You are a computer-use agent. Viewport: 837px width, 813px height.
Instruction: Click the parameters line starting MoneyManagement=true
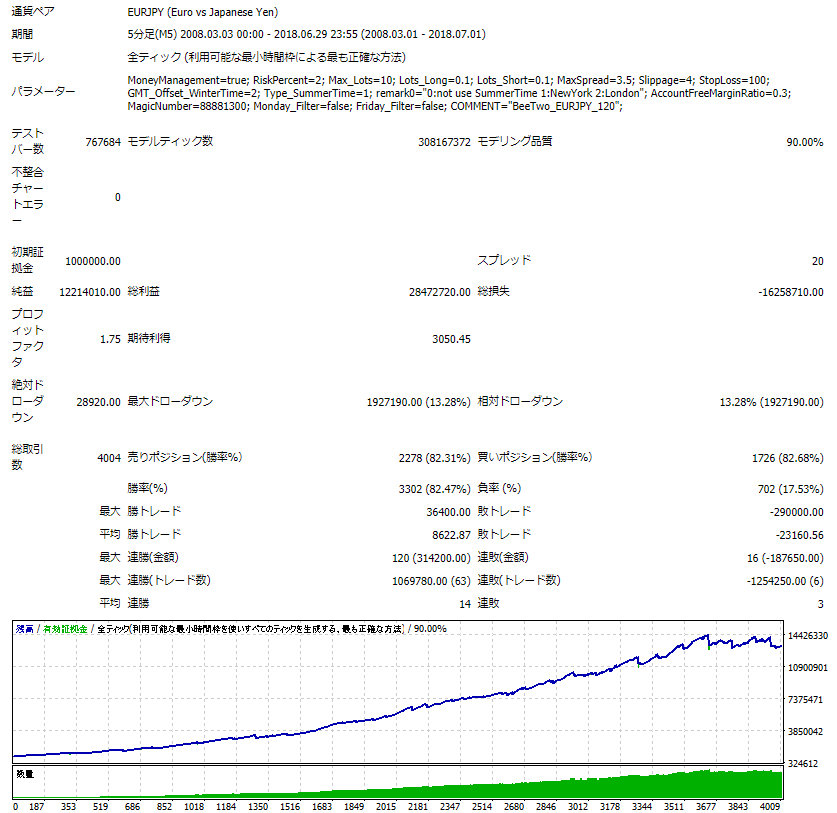tap(448, 81)
